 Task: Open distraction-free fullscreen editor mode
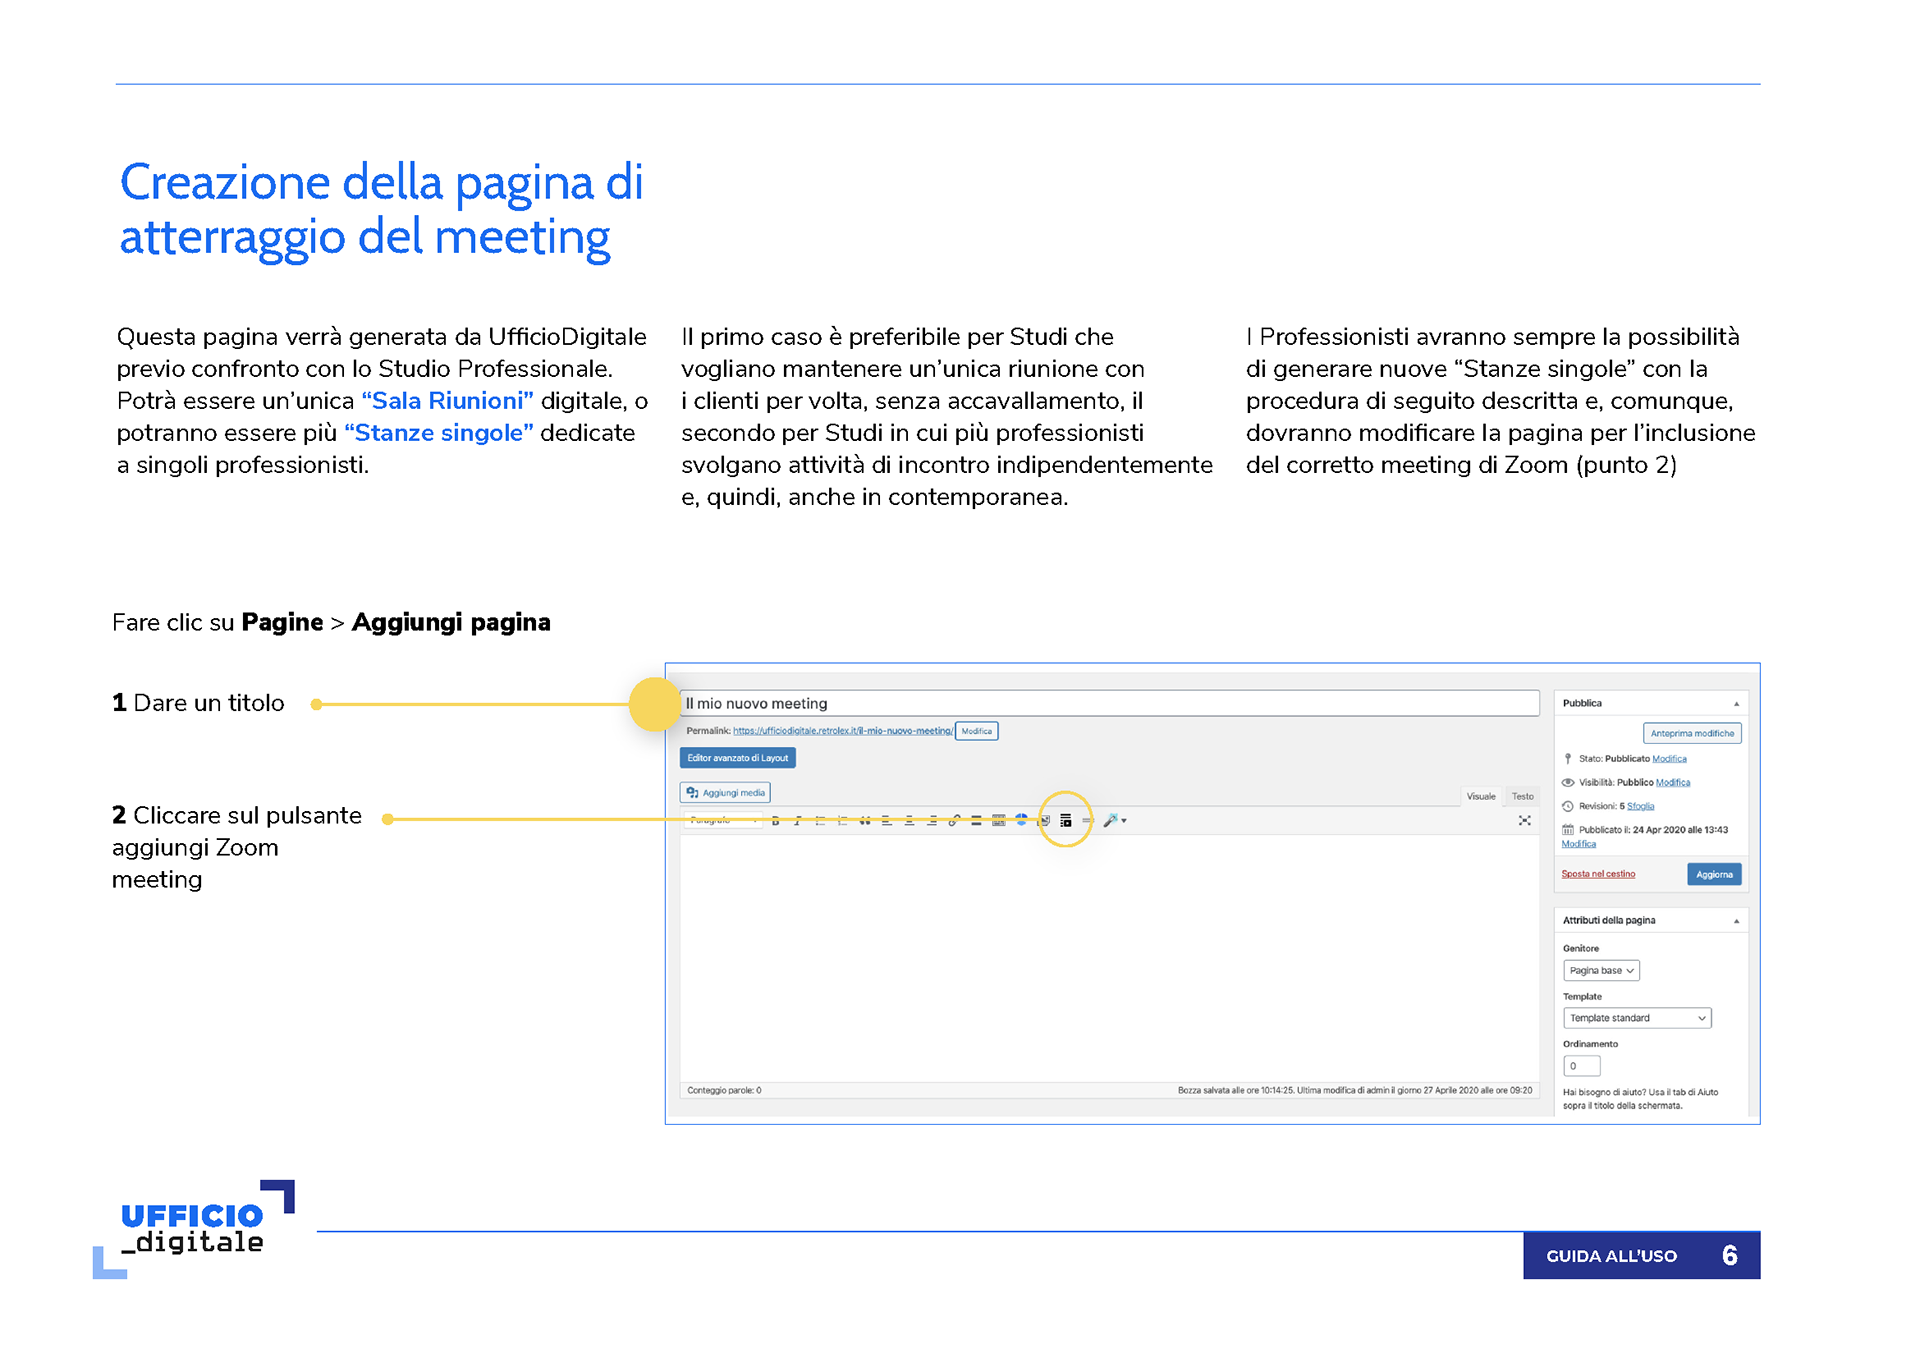click(1524, 820)
